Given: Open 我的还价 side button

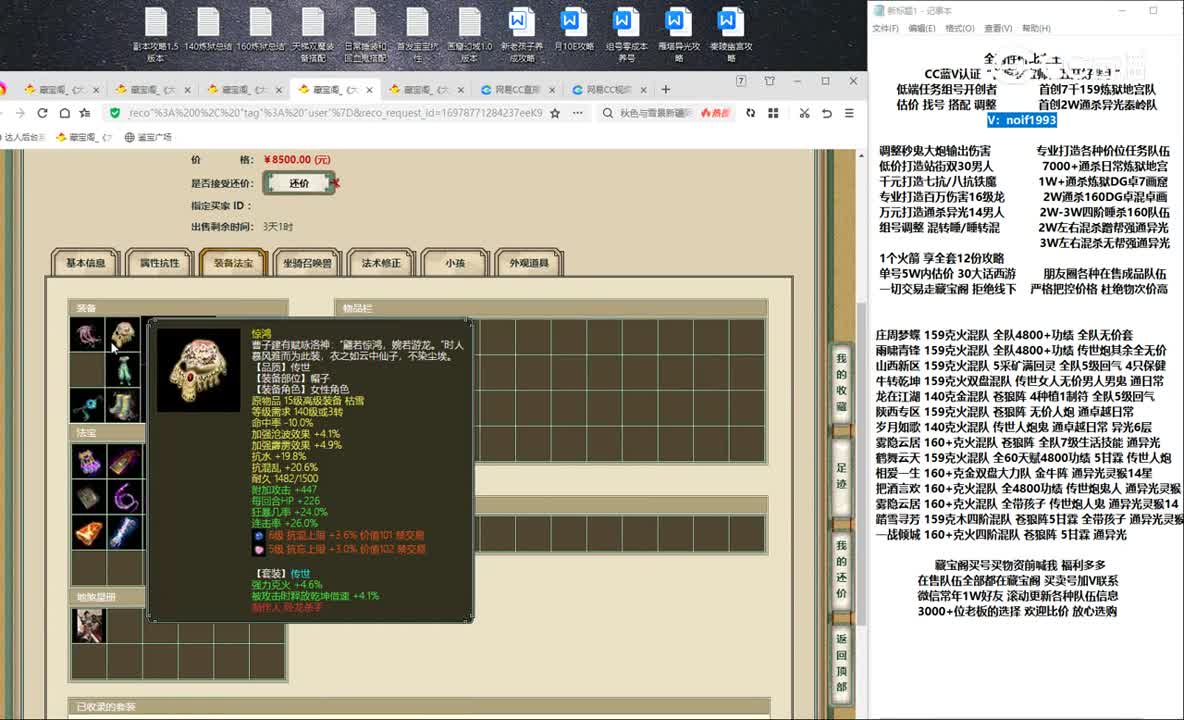Looking at the screenshot, I should point(841,569).
